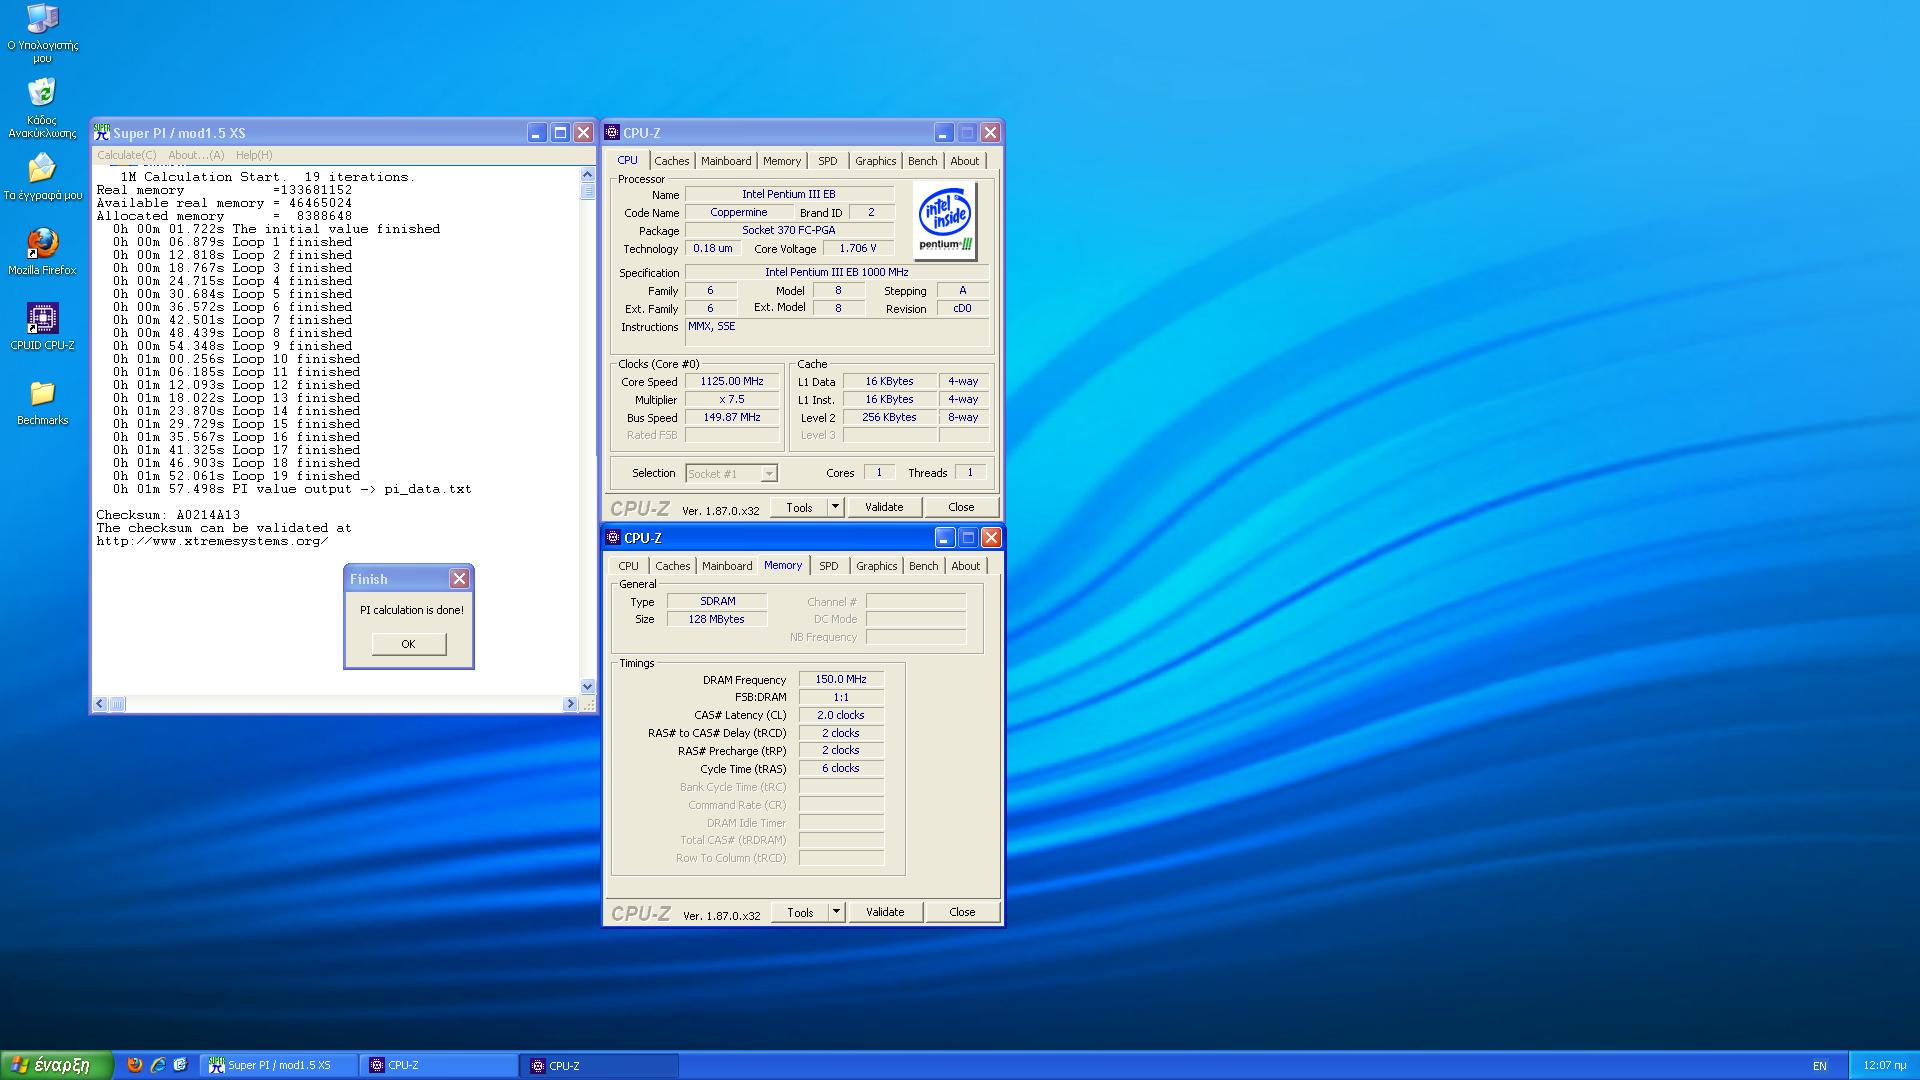Click Tools button in upper CPU-Z
The height and width of the screenshot is (1080, 1920).
799,507
